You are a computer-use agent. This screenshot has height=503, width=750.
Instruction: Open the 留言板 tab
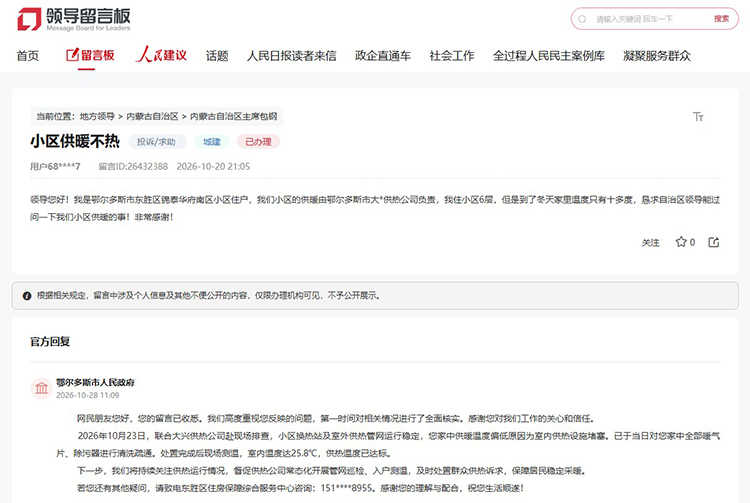pyautogui.click(x=90, y=55)
